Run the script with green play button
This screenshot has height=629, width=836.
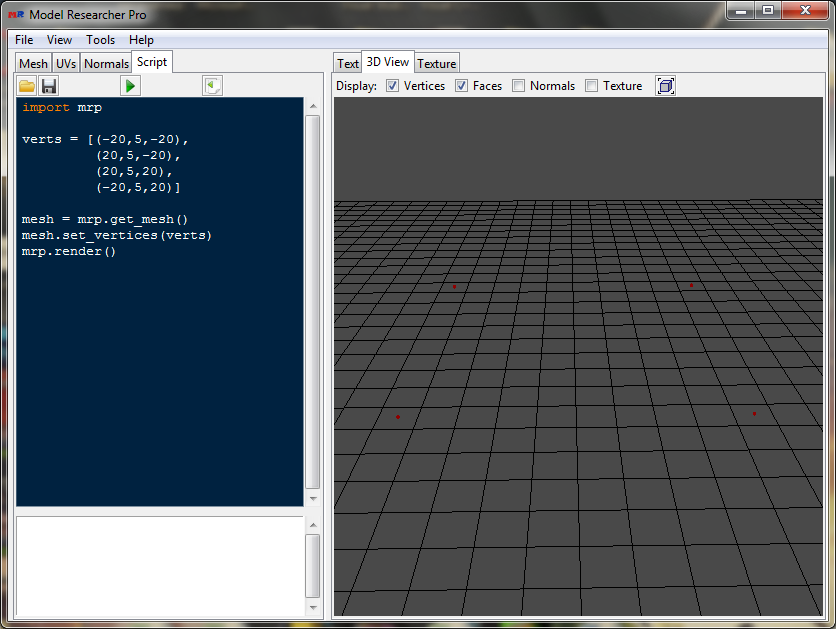coord(130,86)
